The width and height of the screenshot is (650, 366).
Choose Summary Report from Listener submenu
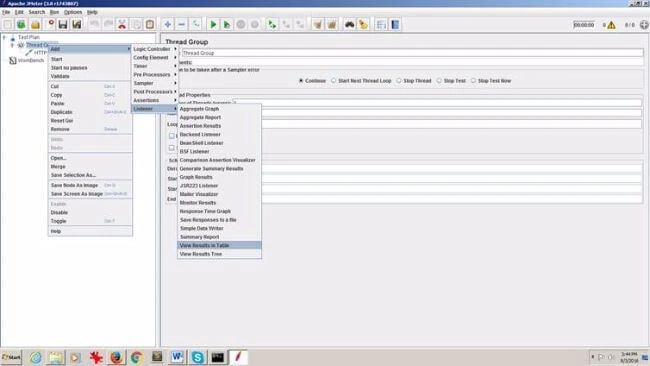(219, 237)
